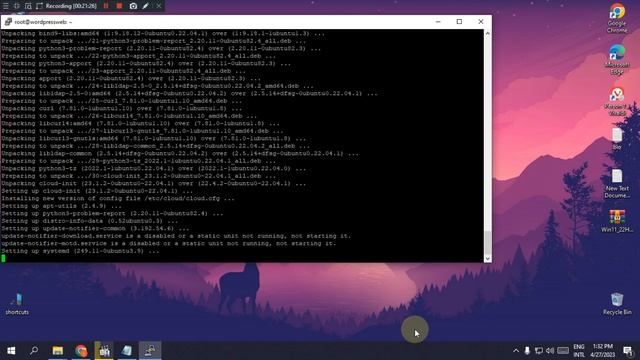Open the notification center
This screenshot has width=640, height=360.
coord(628,351)
